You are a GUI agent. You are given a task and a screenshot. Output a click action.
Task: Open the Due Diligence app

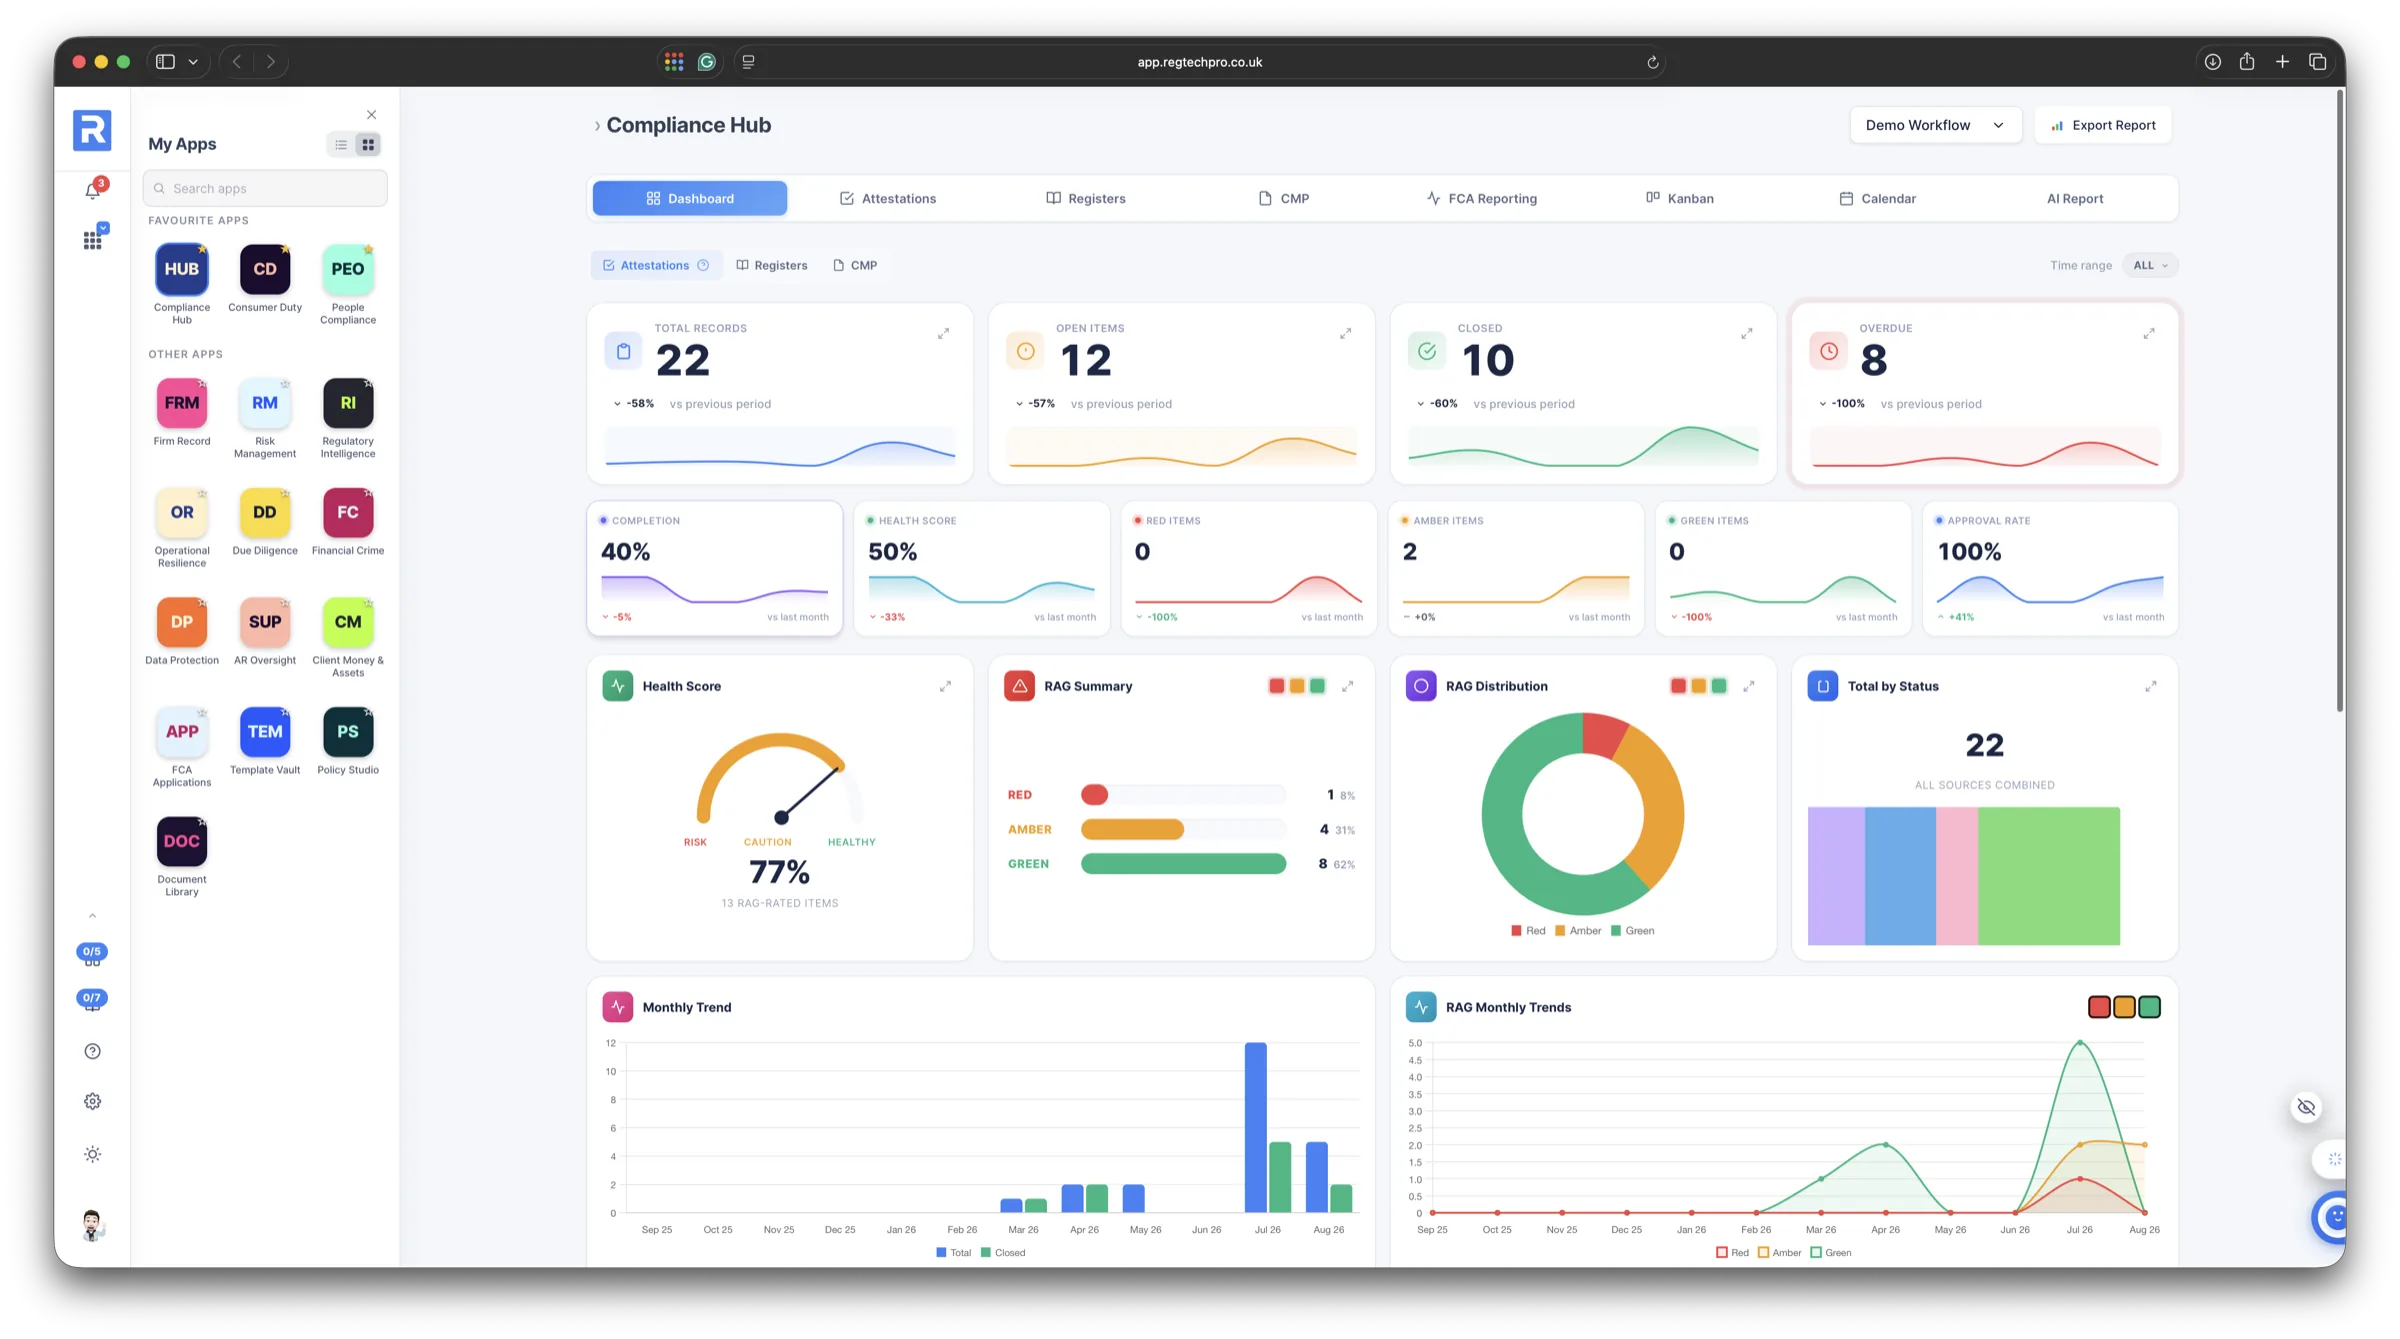coord(265,512)
